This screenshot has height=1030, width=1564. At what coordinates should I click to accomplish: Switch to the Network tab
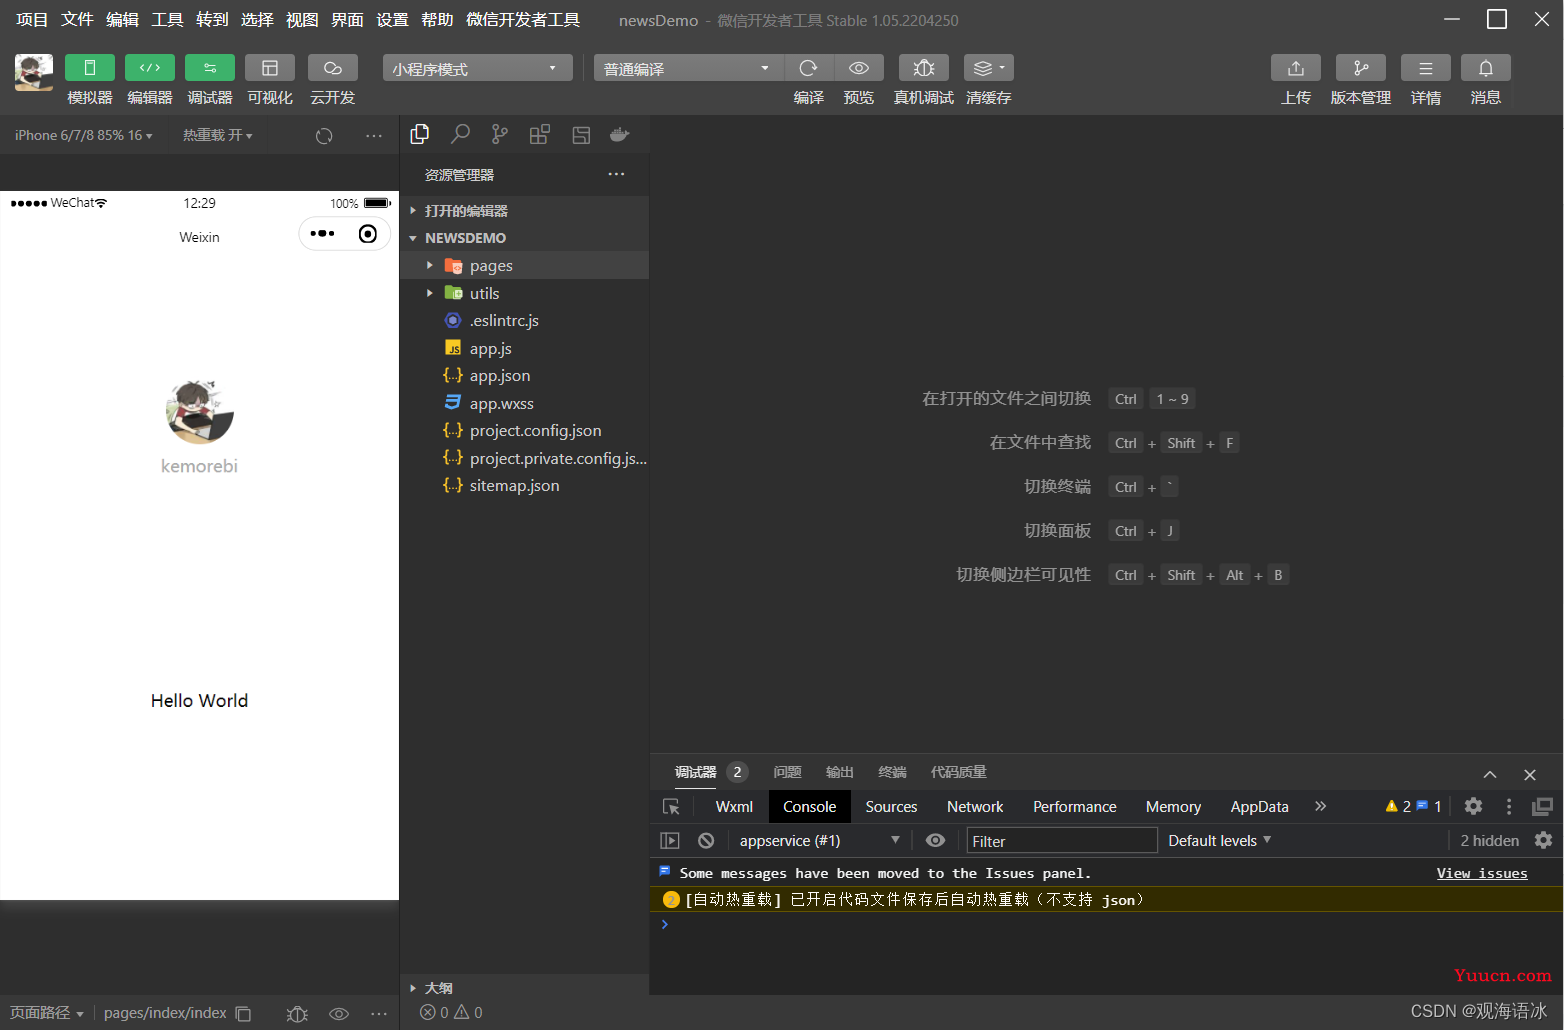[x=975, y=807]
